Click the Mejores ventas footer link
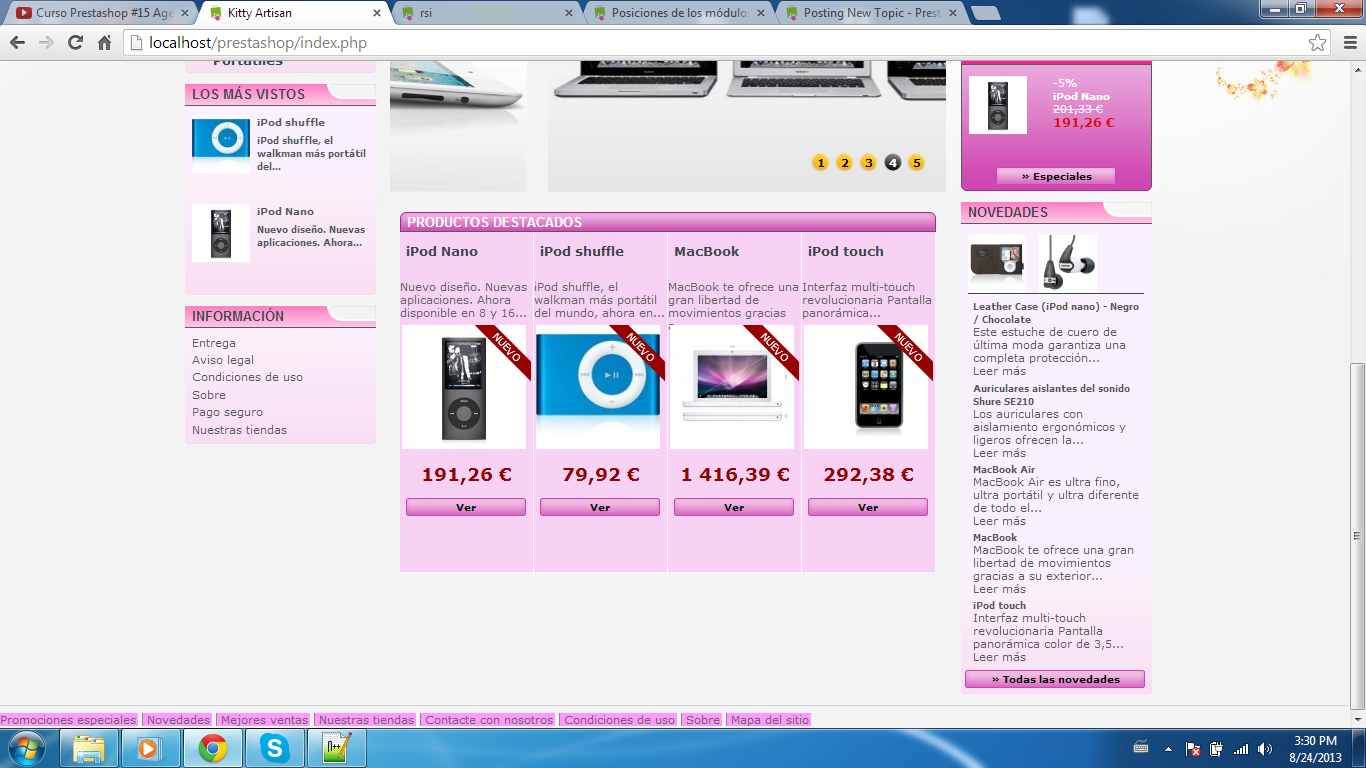Viewport: 1366px width, 768px height. (264, 720)
